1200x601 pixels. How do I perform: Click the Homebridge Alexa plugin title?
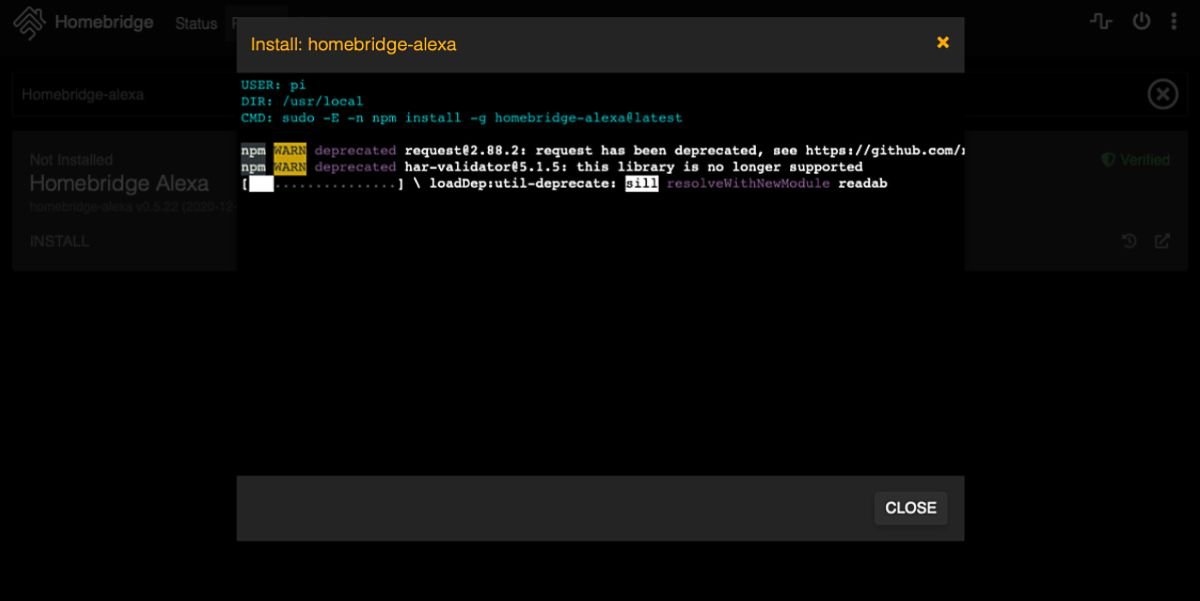[119, 183]
